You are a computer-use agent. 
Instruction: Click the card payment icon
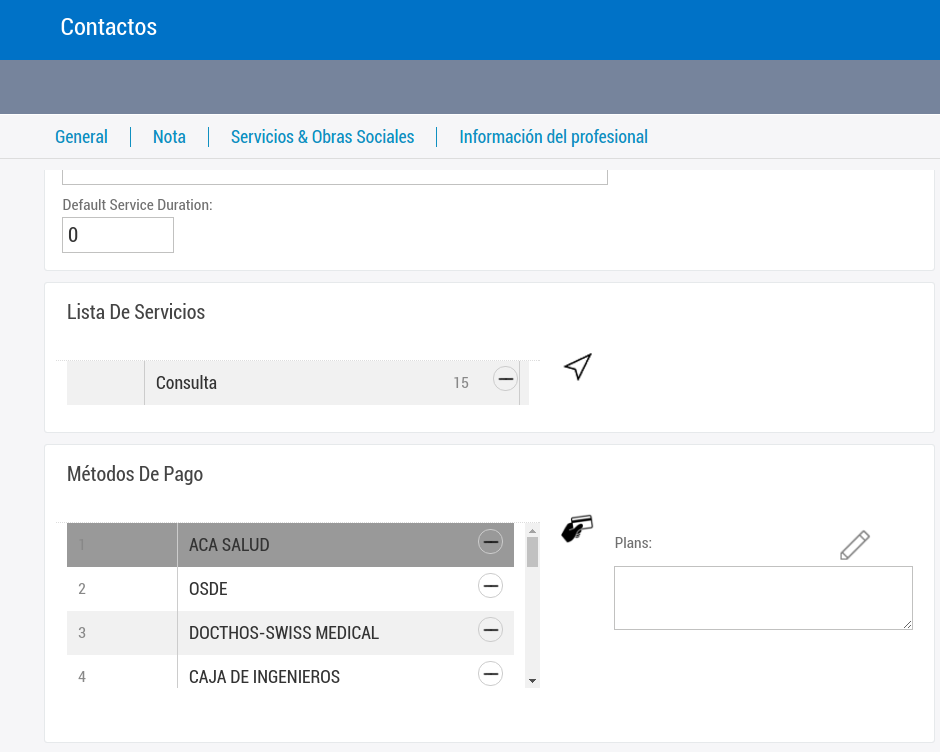click(x=577, y=528)
